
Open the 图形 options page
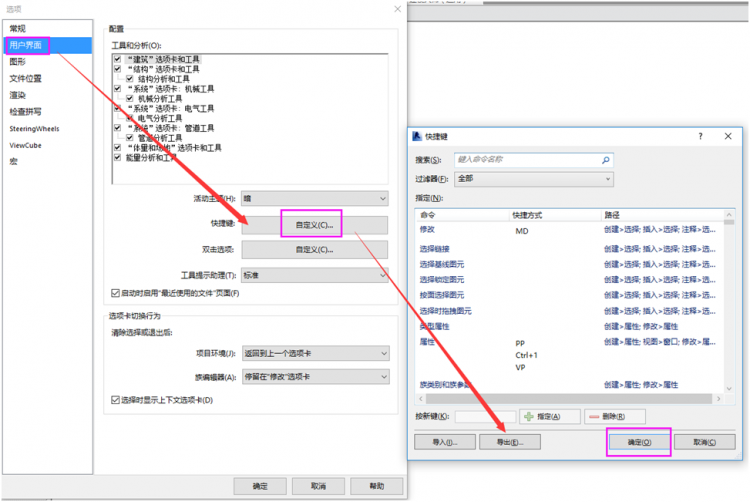click(17, 62)
